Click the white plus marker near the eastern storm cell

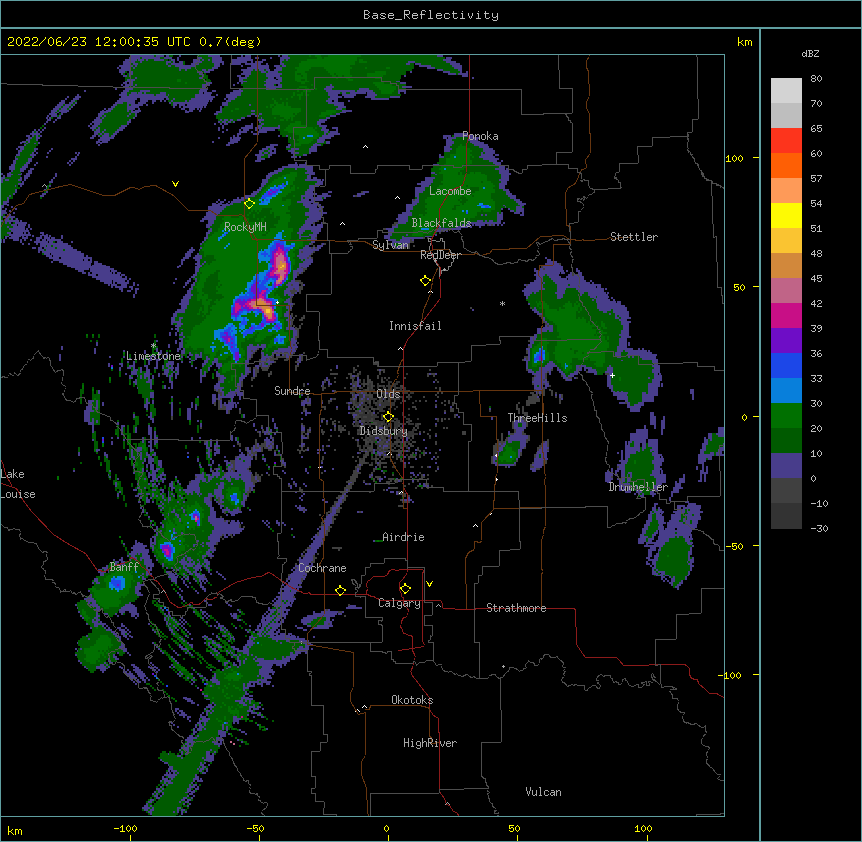click(x=612, y=375)
